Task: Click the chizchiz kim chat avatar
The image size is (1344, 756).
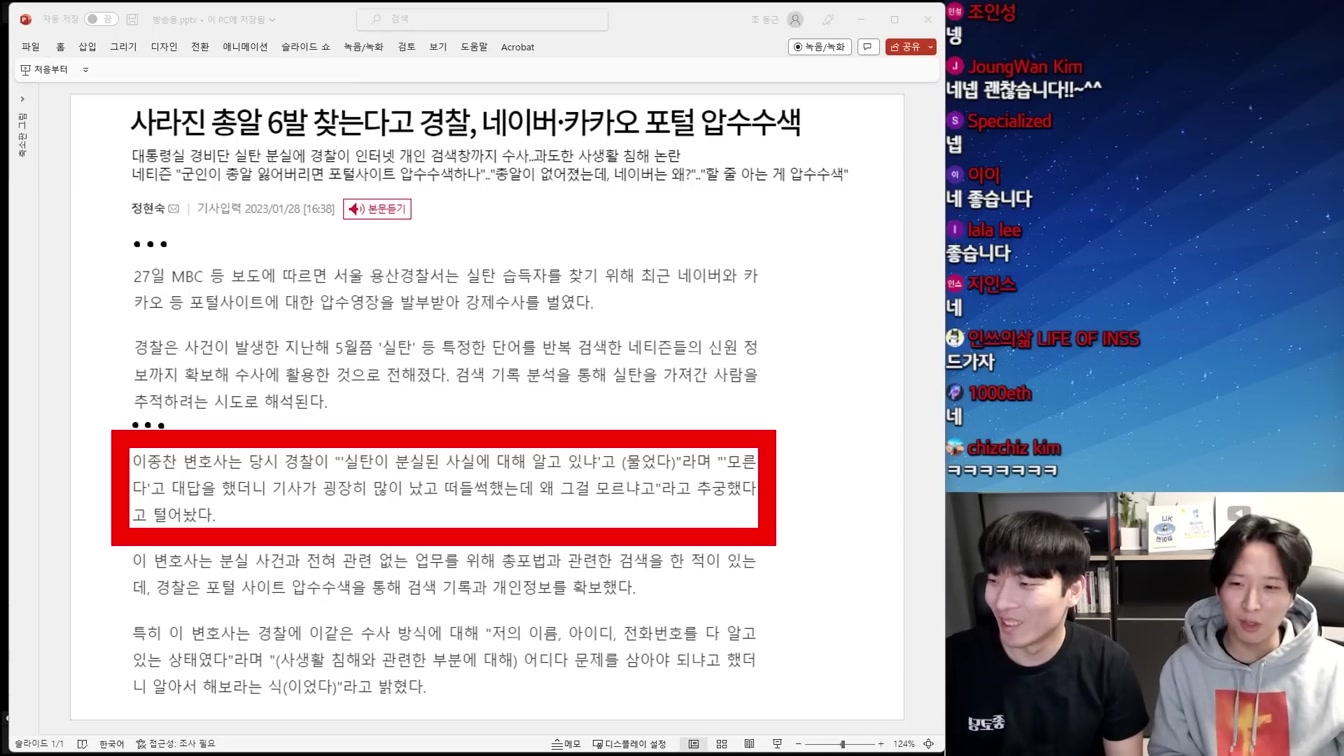Action: click(955, 448)
